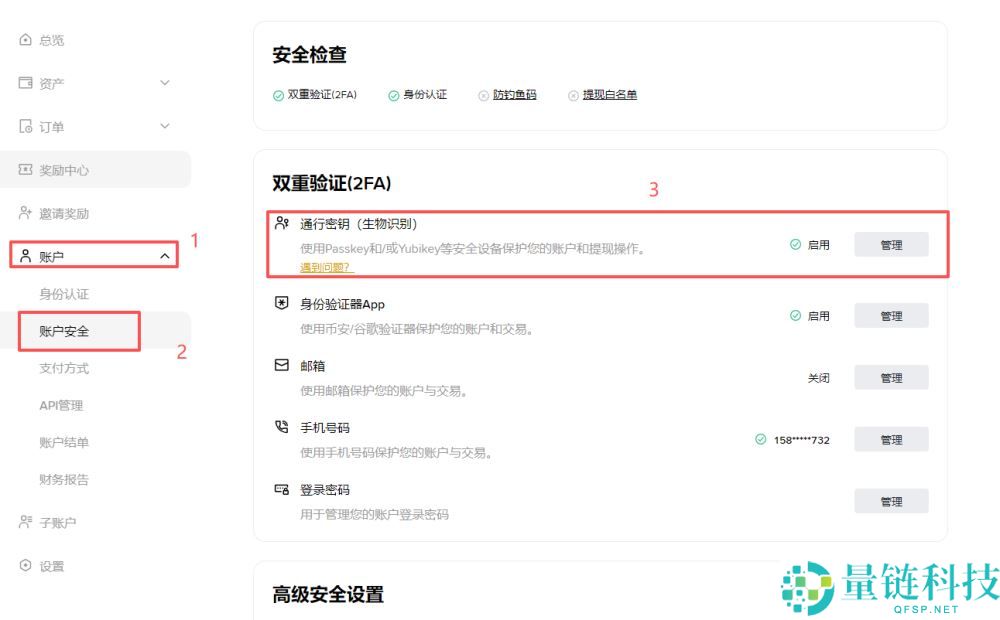Click the 身份验证器App icon
1000x620 pixels.
pos(281,303)
